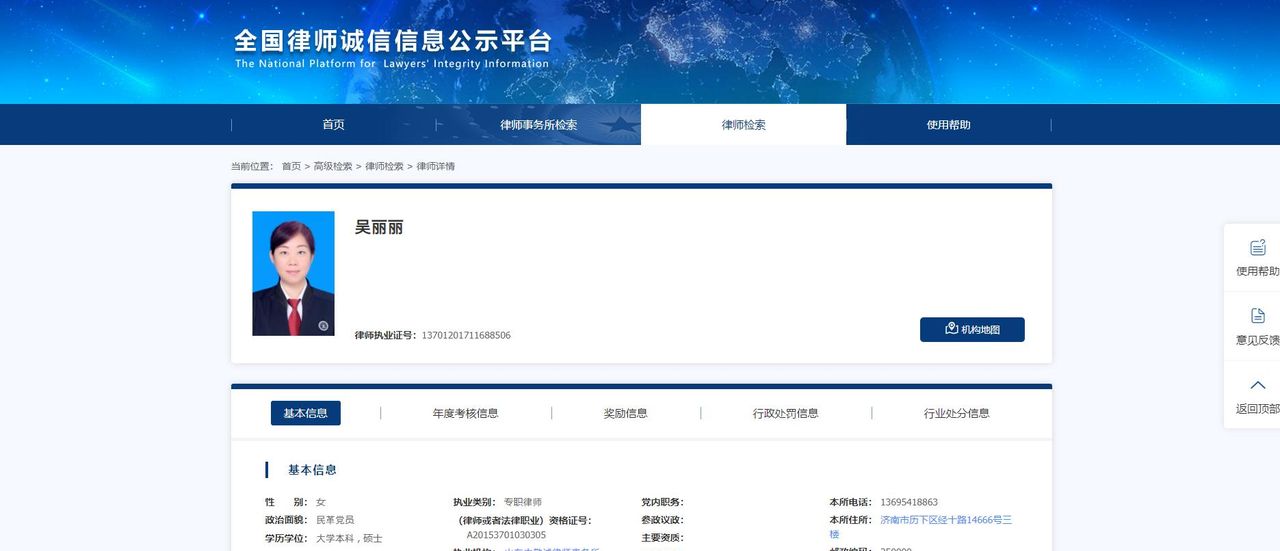Screen dimensions: 1280x551
Task: Click phone number 13695418863
Action: pyautogui.click(x=908, y=502)
